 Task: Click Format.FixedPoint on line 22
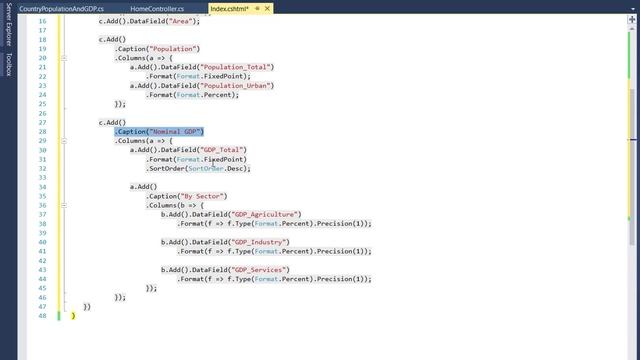[211, 76]
